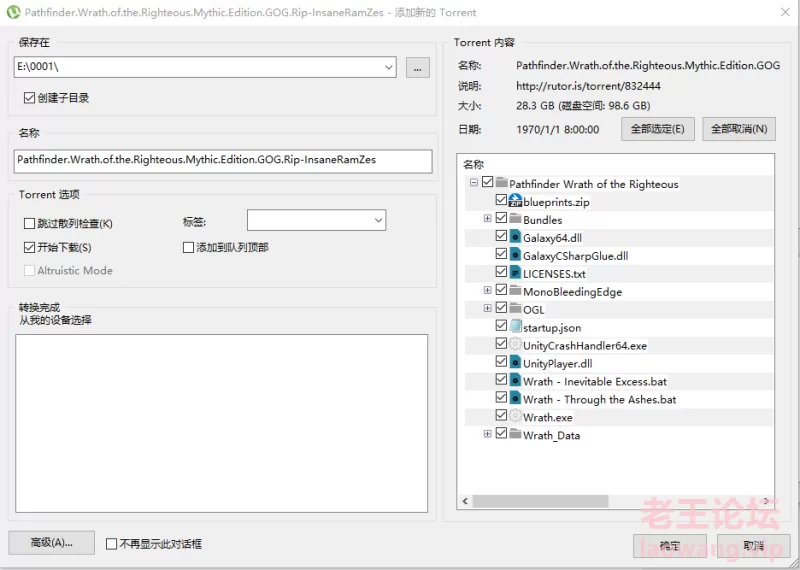Check 不再显示此对话框 checkbox

(x=111, y=544)
